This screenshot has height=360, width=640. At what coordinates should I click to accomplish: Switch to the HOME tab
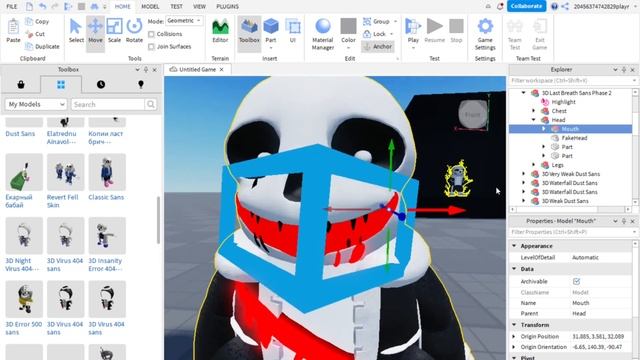(122, 7)
